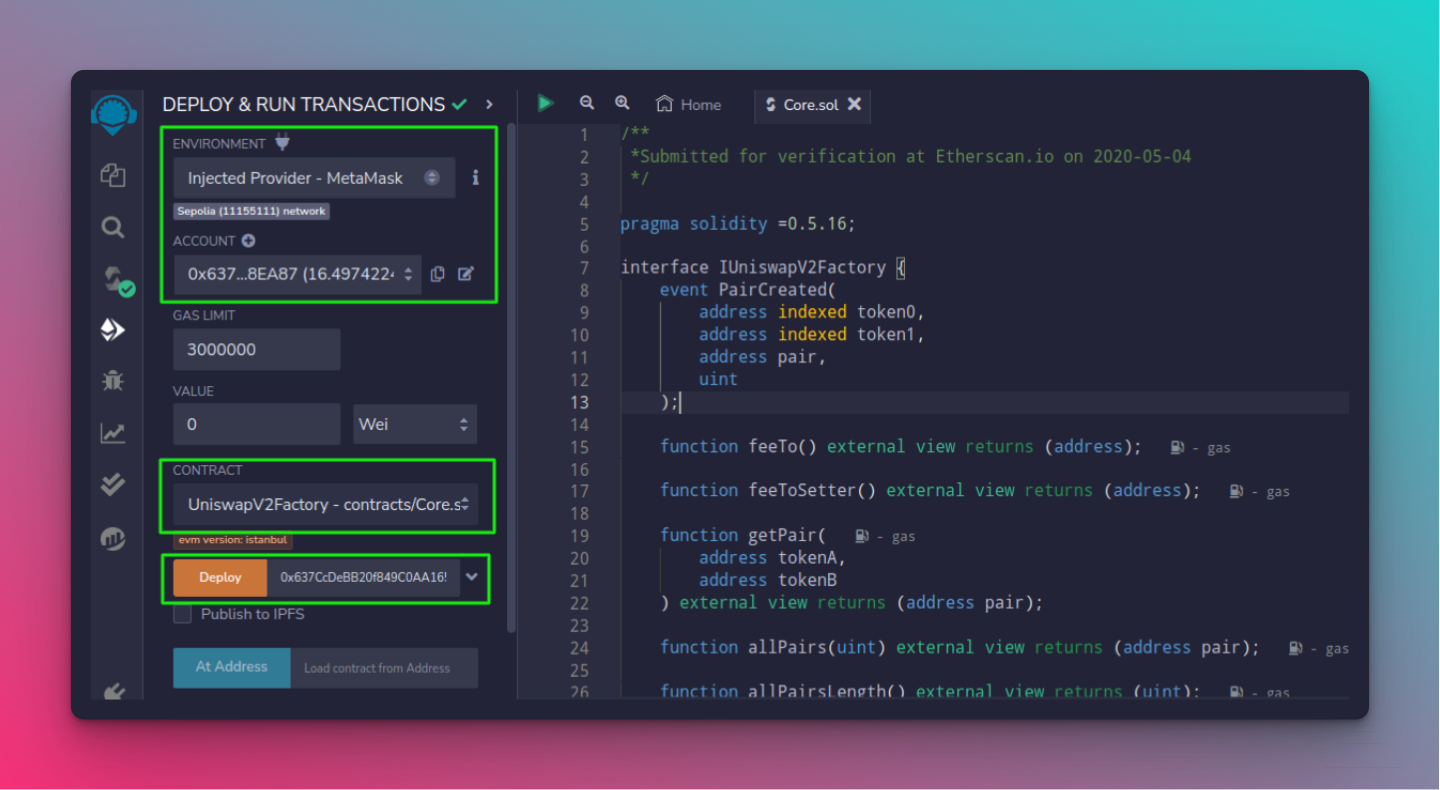Open the File Explorer sidebar icon
1440x790 pixels.
[x=113, y=176]
